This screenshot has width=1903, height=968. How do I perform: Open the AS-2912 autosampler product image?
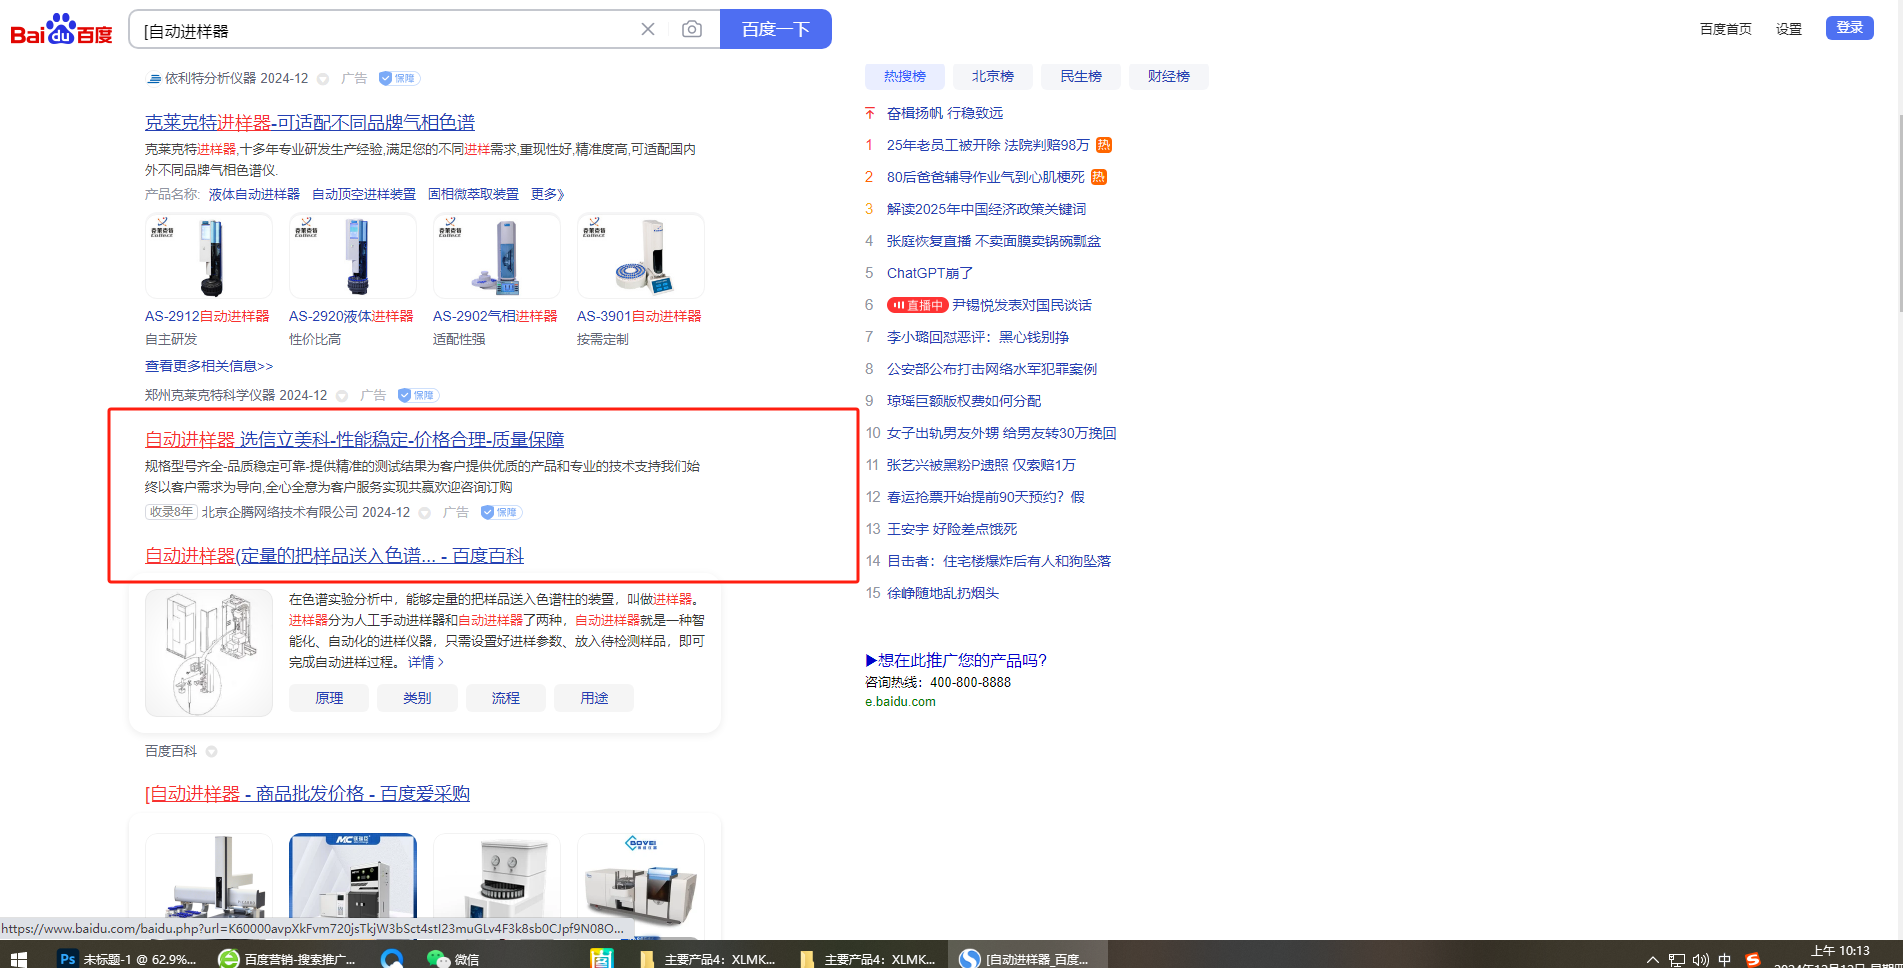click(x=209, y=256)
